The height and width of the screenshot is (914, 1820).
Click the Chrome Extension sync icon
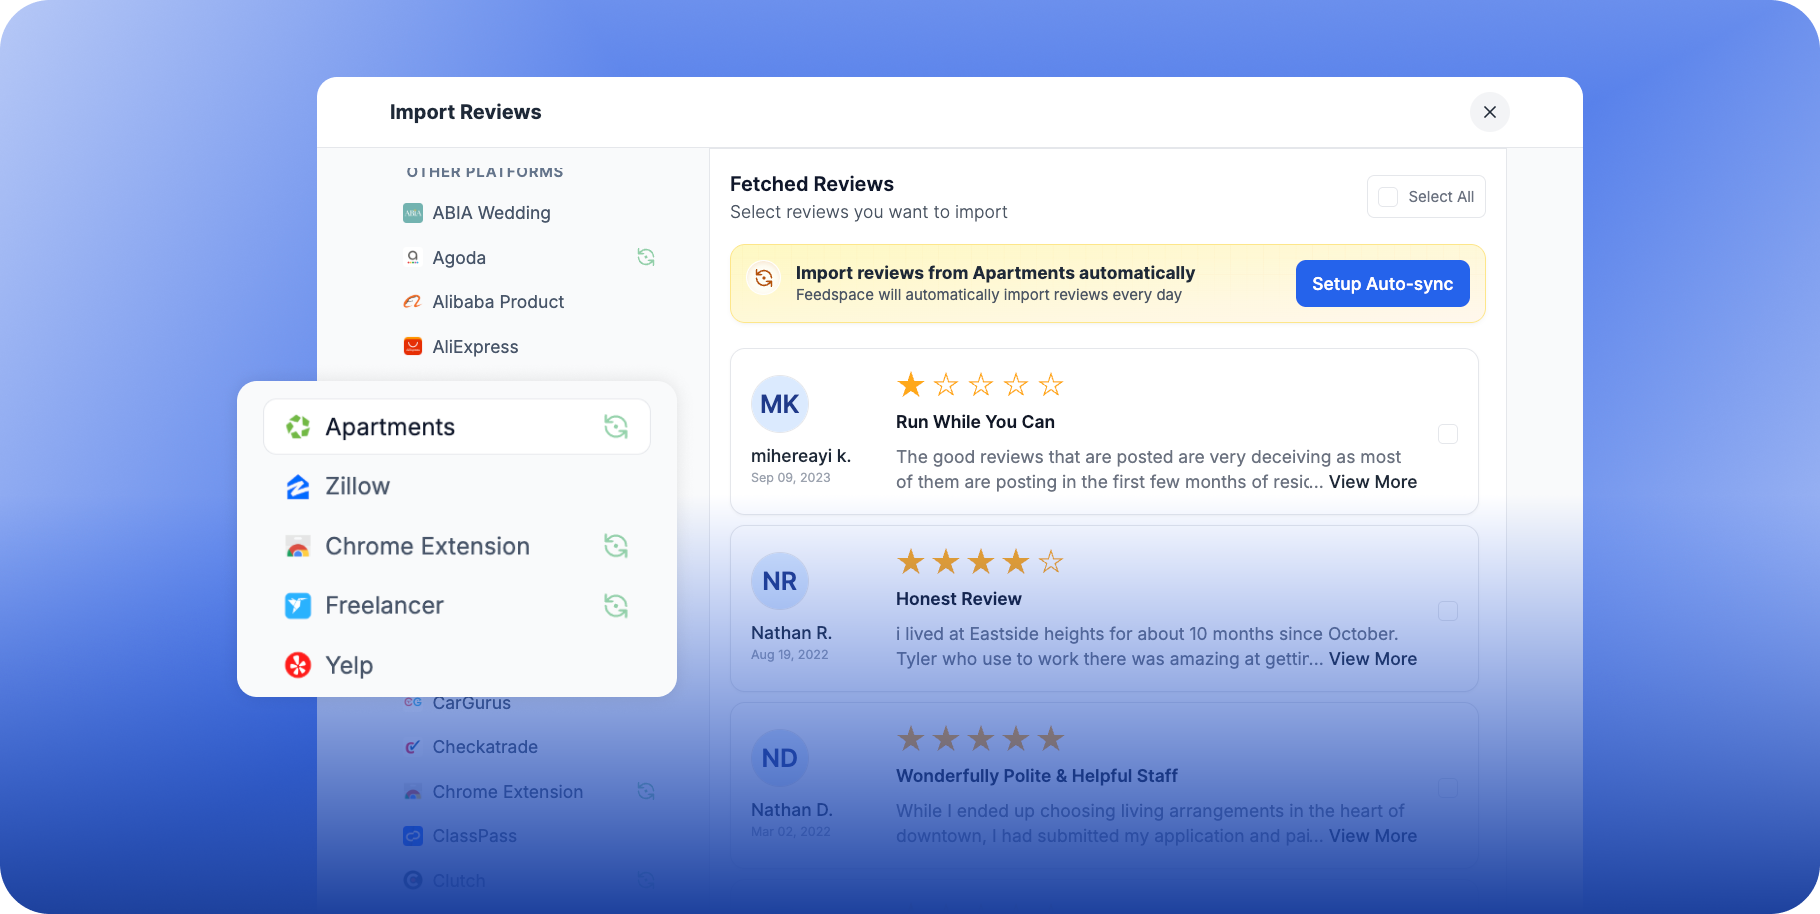click(x=617, y=546)
